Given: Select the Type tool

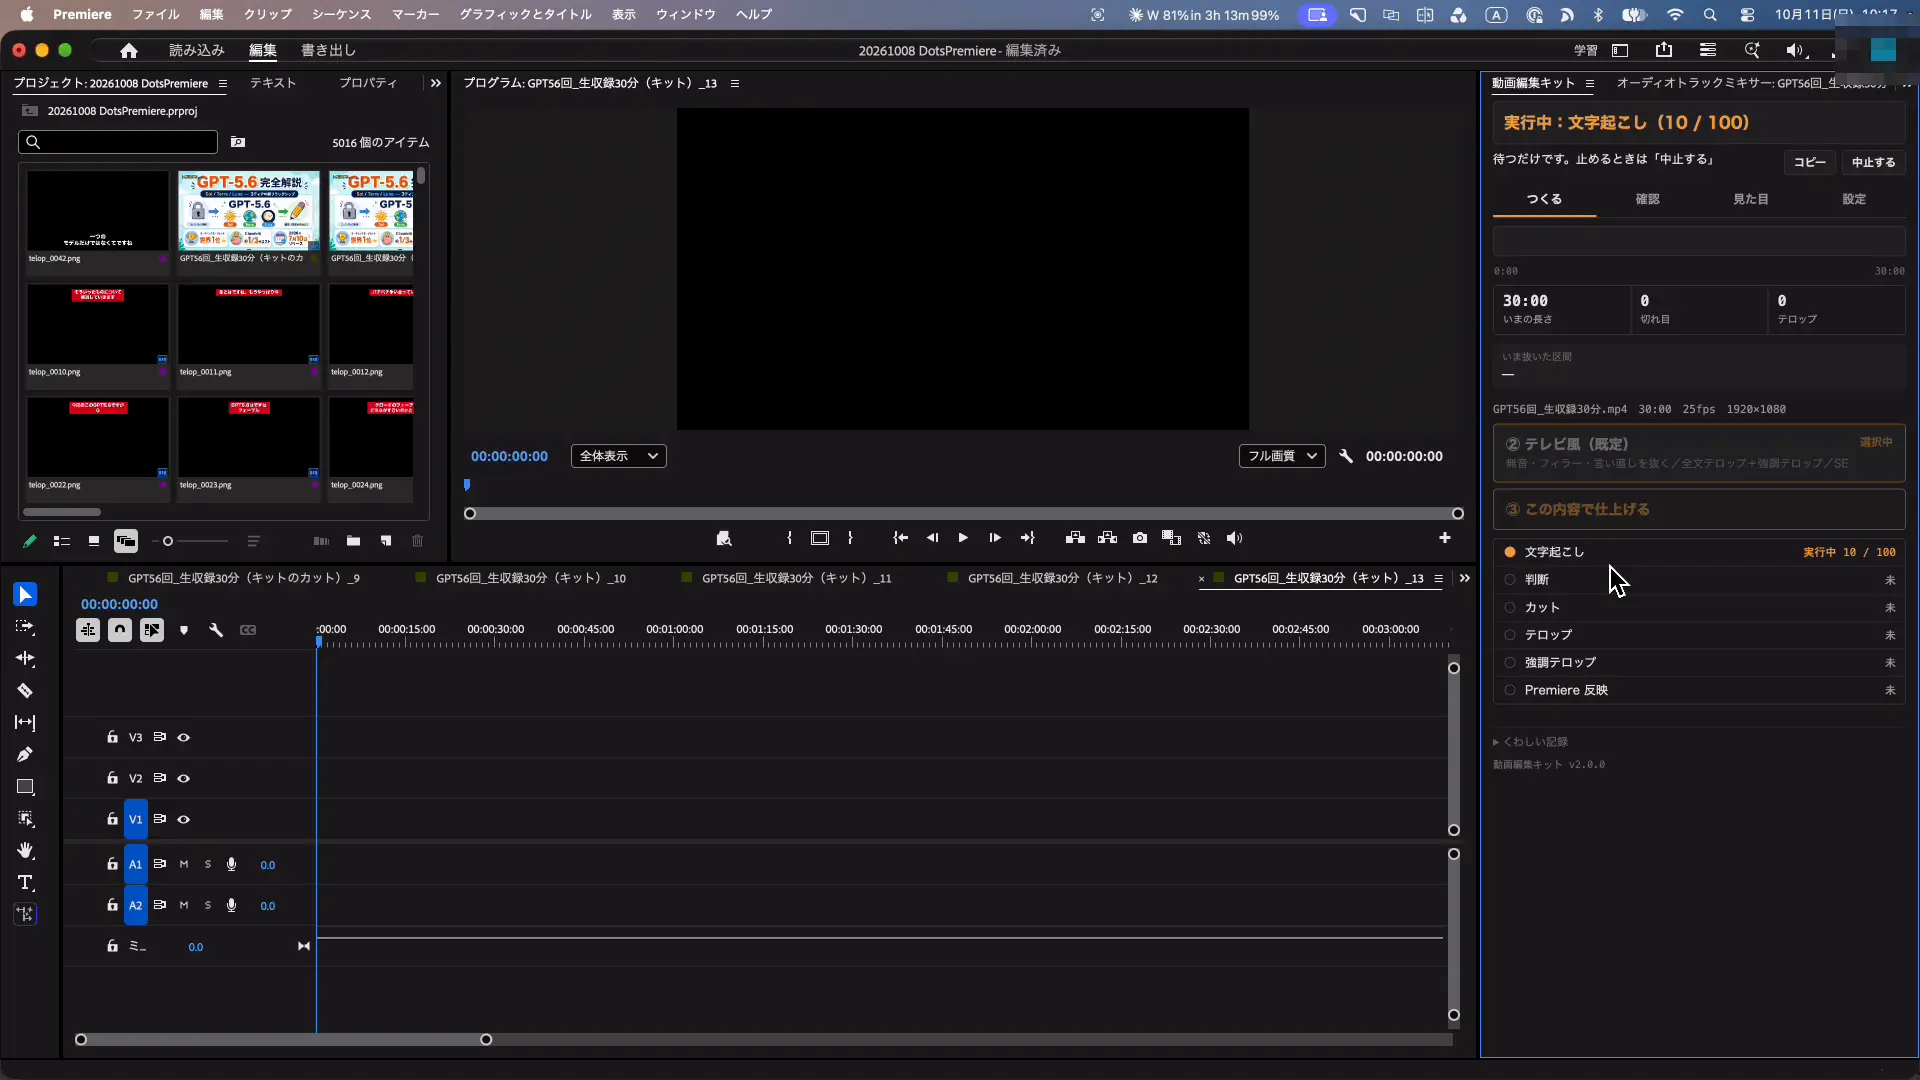Looking at the screenshot, I should pos(25,883).
